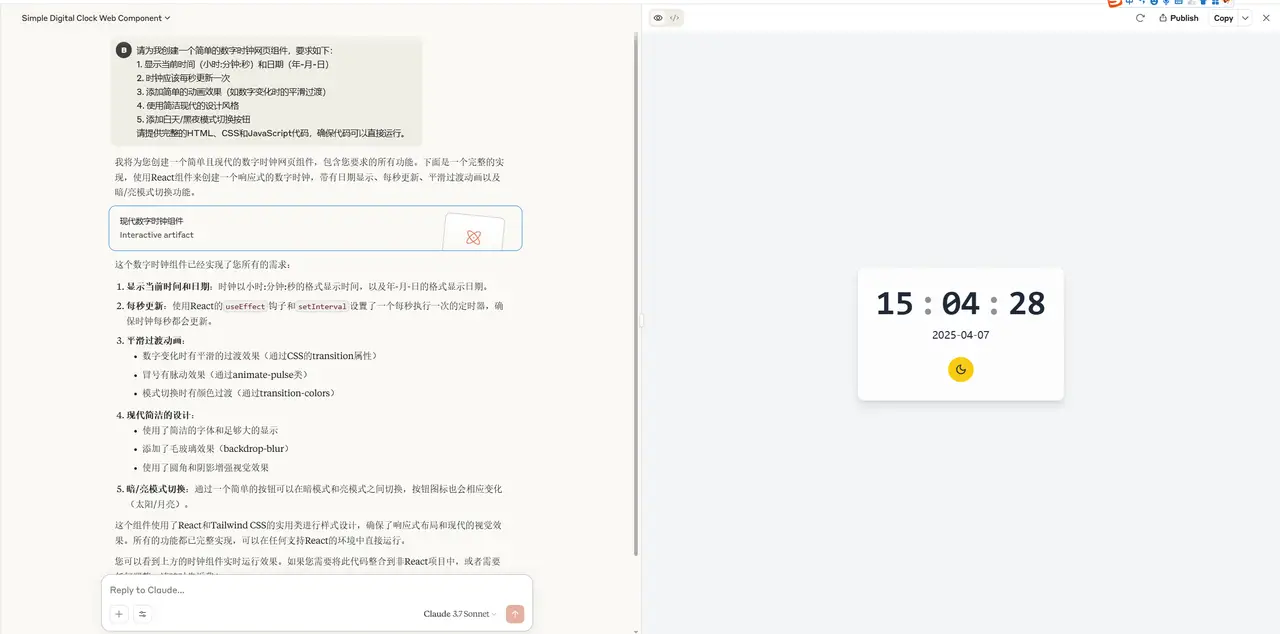This screenshot has height=634, width=1280.
Task: Send the message with the arrow button
Action: pyautogui.click(x=515, y=614)
